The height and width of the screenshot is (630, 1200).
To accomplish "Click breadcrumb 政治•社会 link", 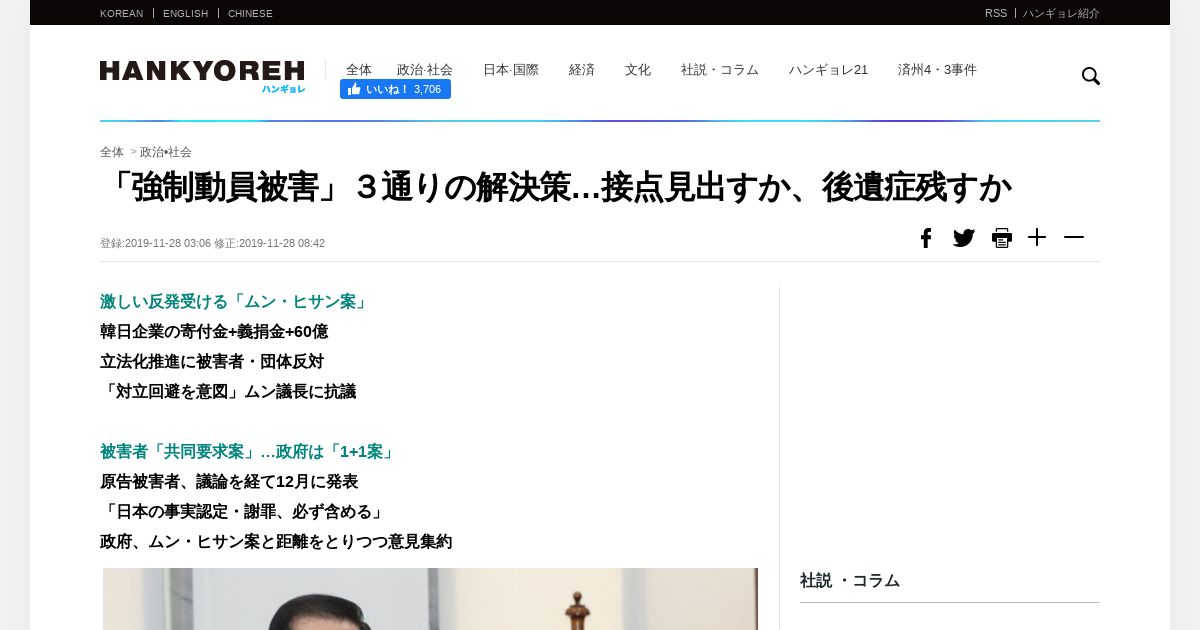I will click(x=166, y=152).
